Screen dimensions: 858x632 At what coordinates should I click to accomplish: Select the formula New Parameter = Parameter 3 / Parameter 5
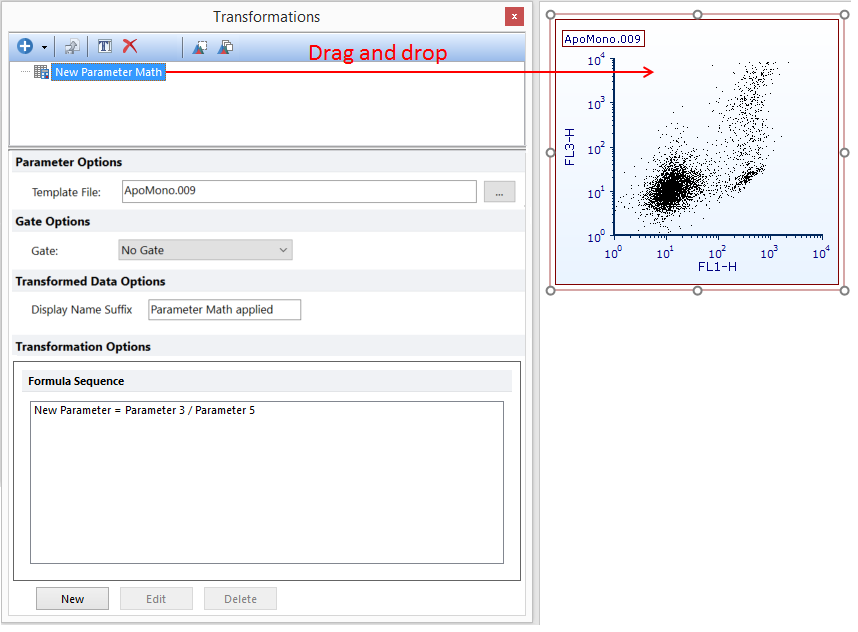click(144, 410)
